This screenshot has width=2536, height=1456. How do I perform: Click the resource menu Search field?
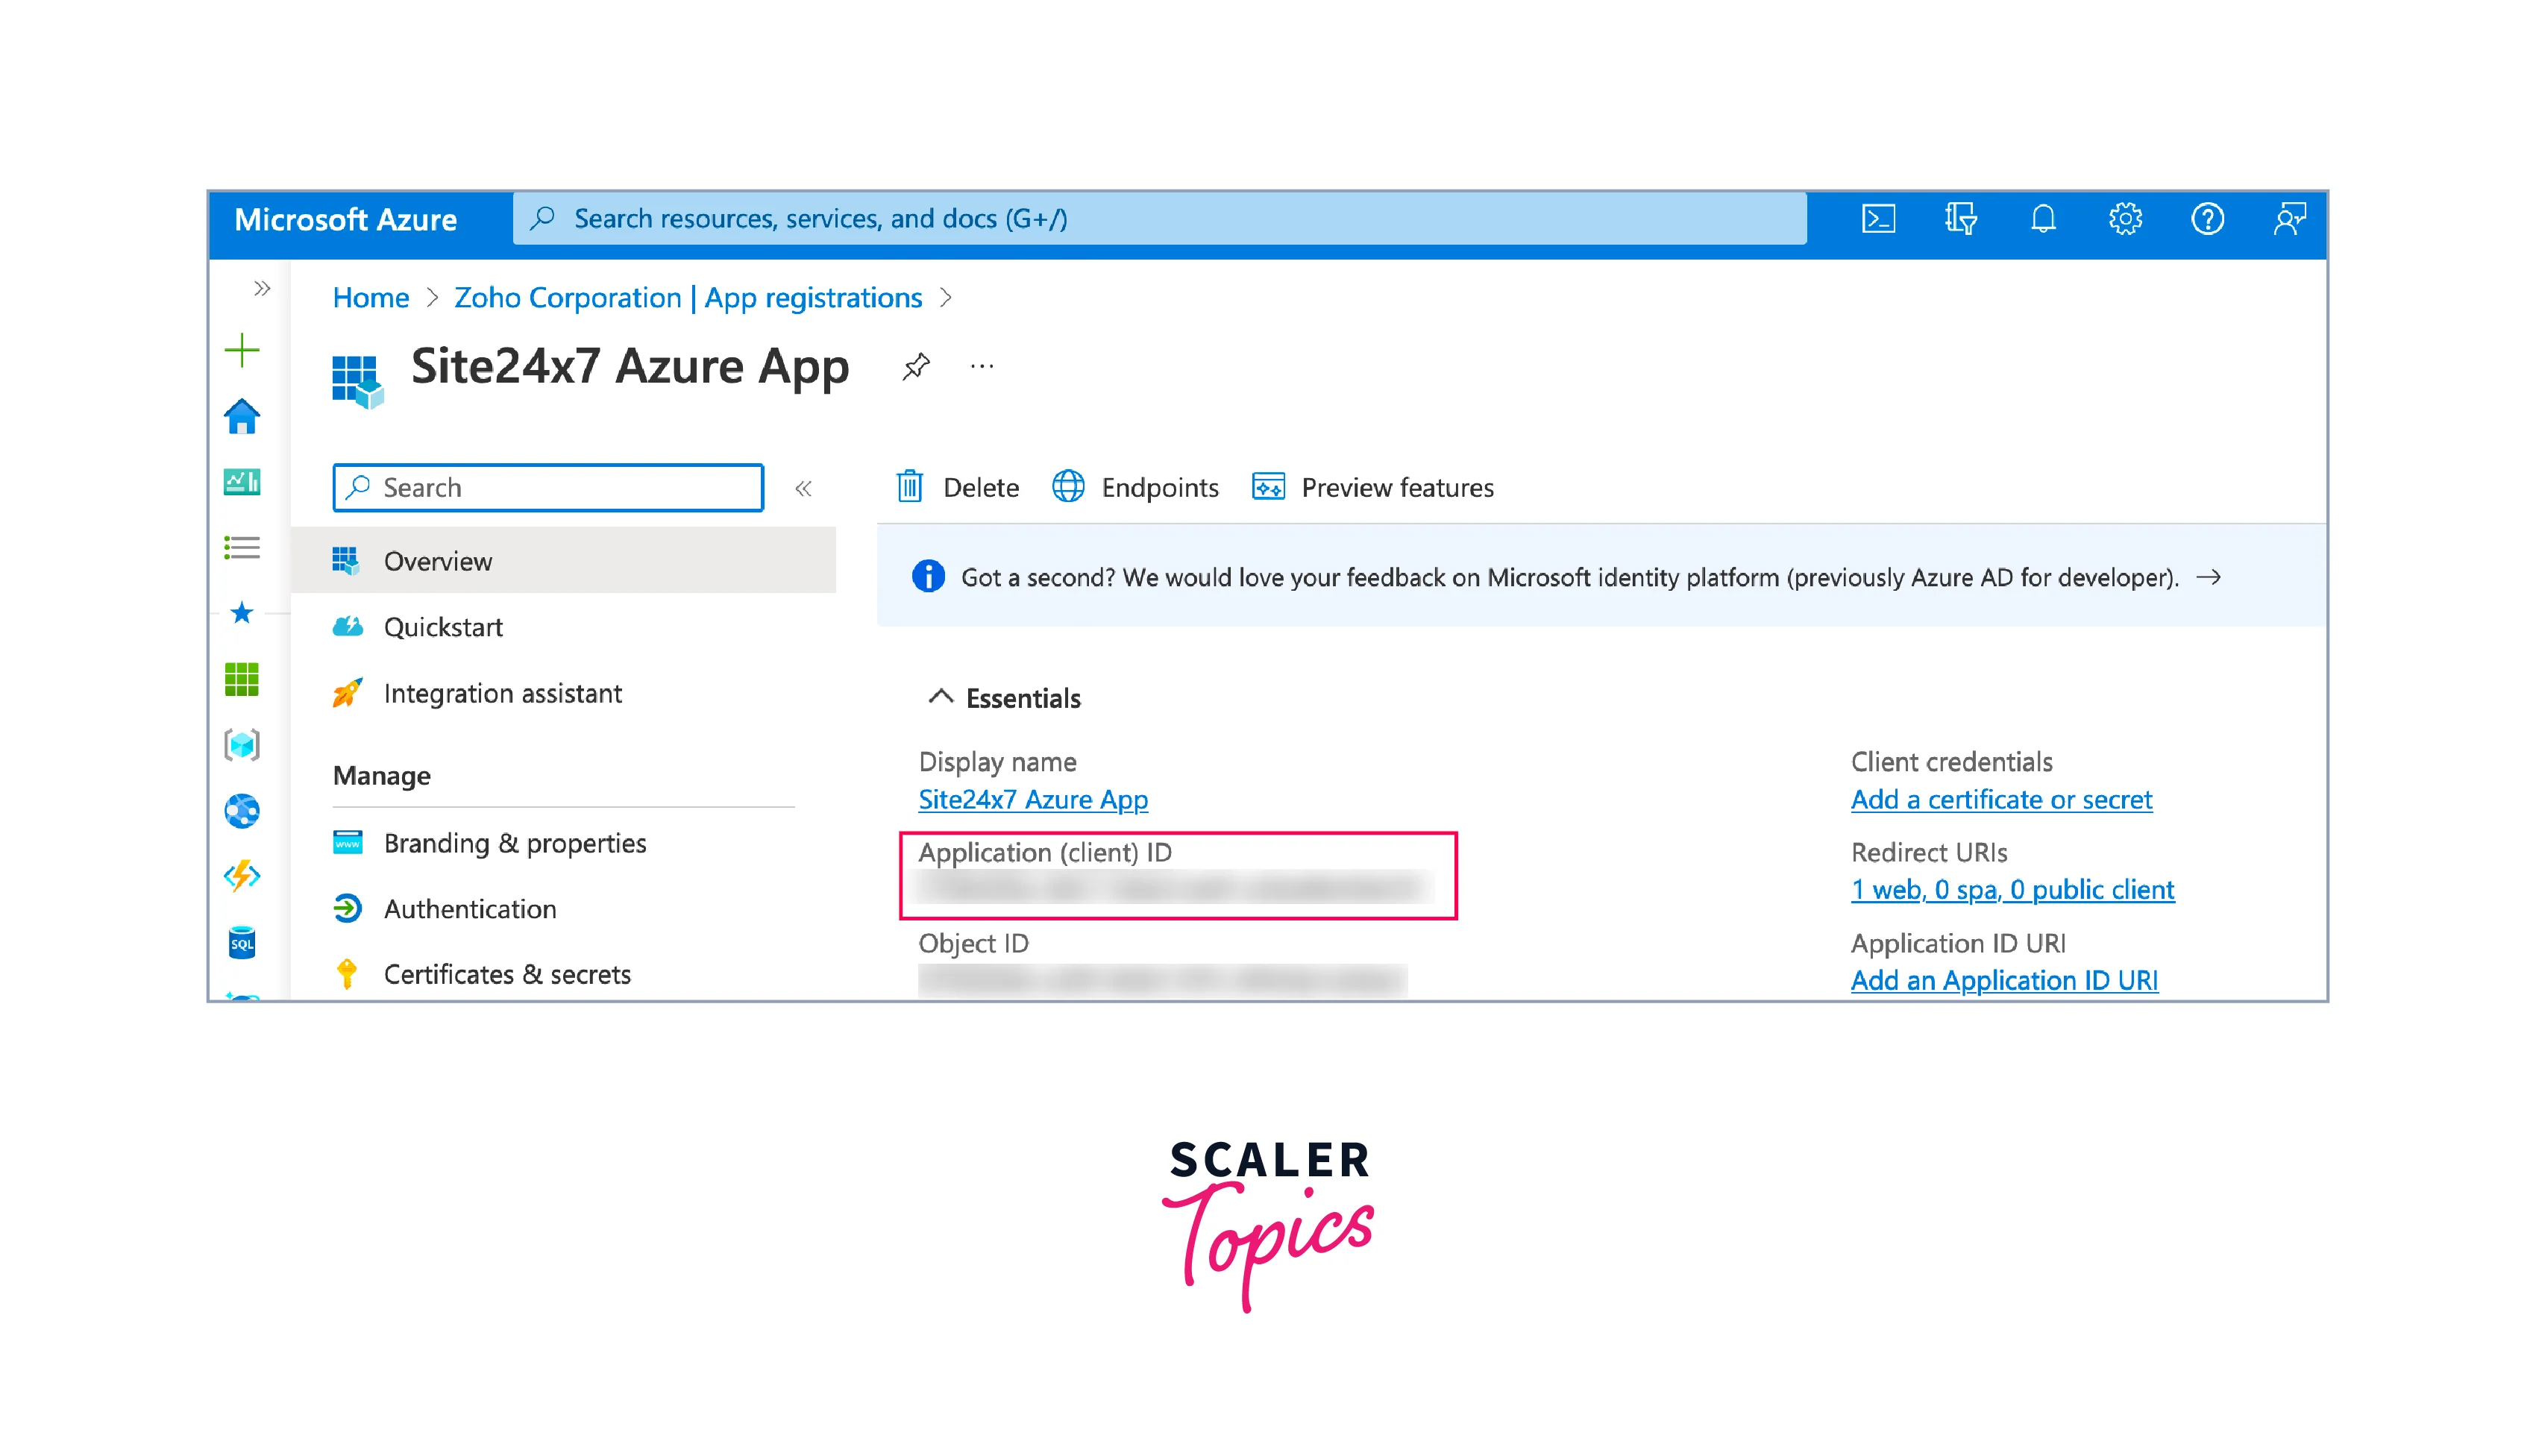pyautogui.click(x=548, y=488)
